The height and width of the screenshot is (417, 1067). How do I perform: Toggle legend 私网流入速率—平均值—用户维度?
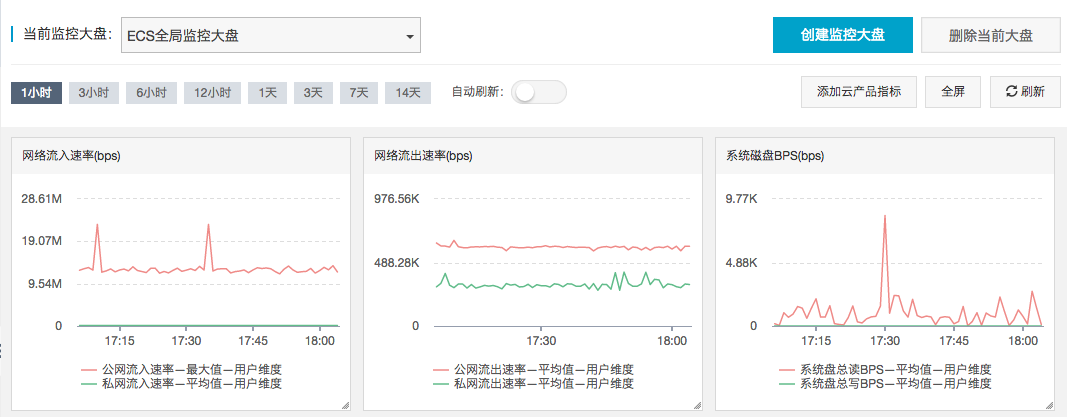point(181,384)
